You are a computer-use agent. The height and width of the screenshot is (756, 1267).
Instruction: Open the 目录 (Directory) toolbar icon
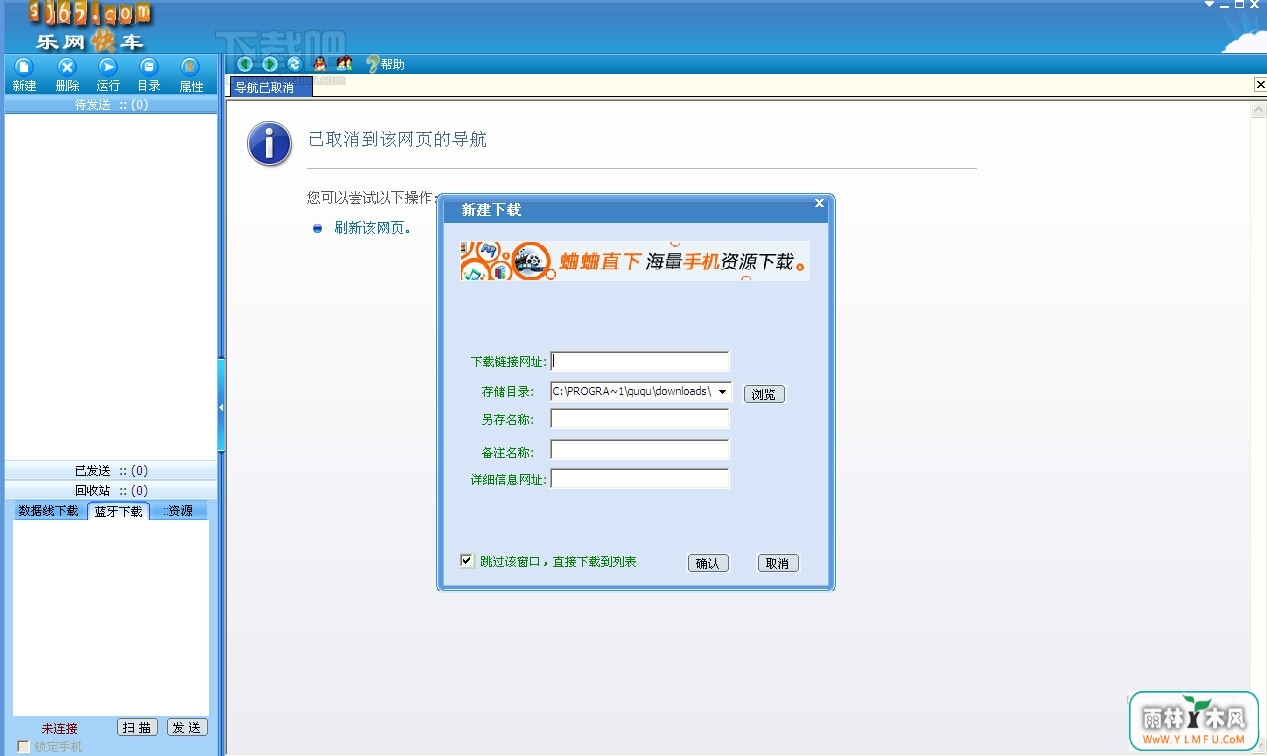149,66
